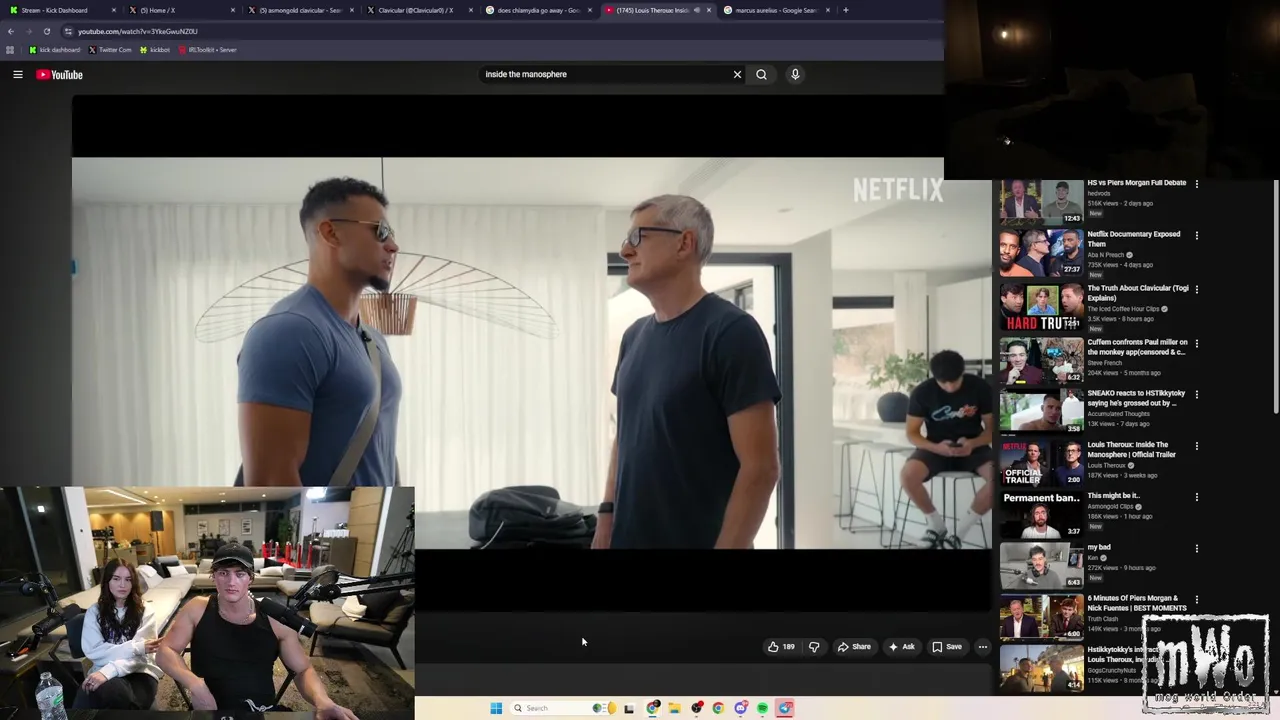
Task: Go forward in browser history
Action: [28, 31]
